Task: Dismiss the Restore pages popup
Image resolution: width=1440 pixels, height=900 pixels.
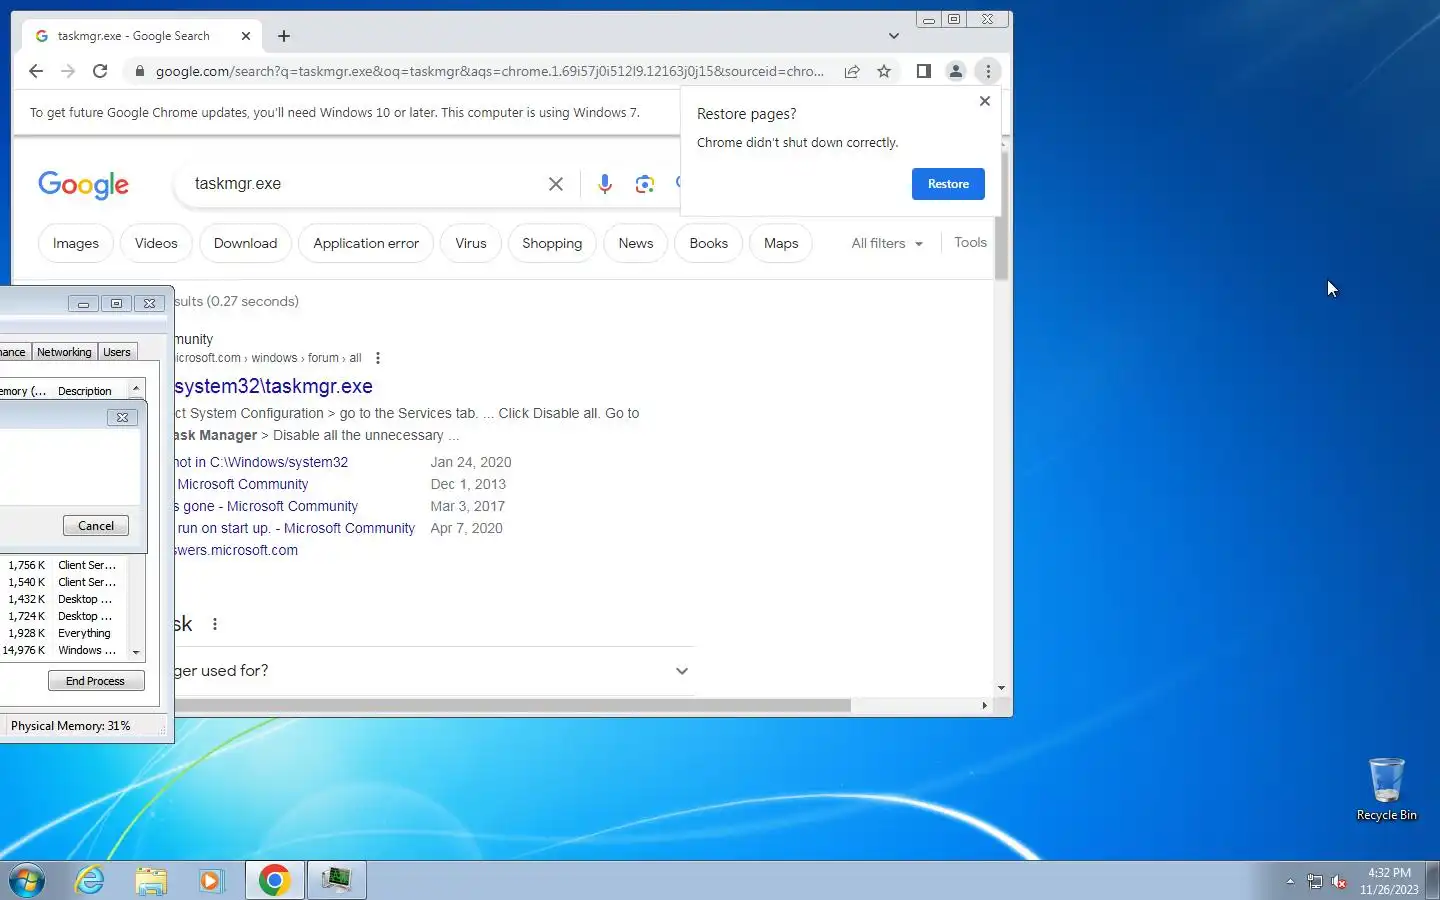Action: tap(985, 101)
